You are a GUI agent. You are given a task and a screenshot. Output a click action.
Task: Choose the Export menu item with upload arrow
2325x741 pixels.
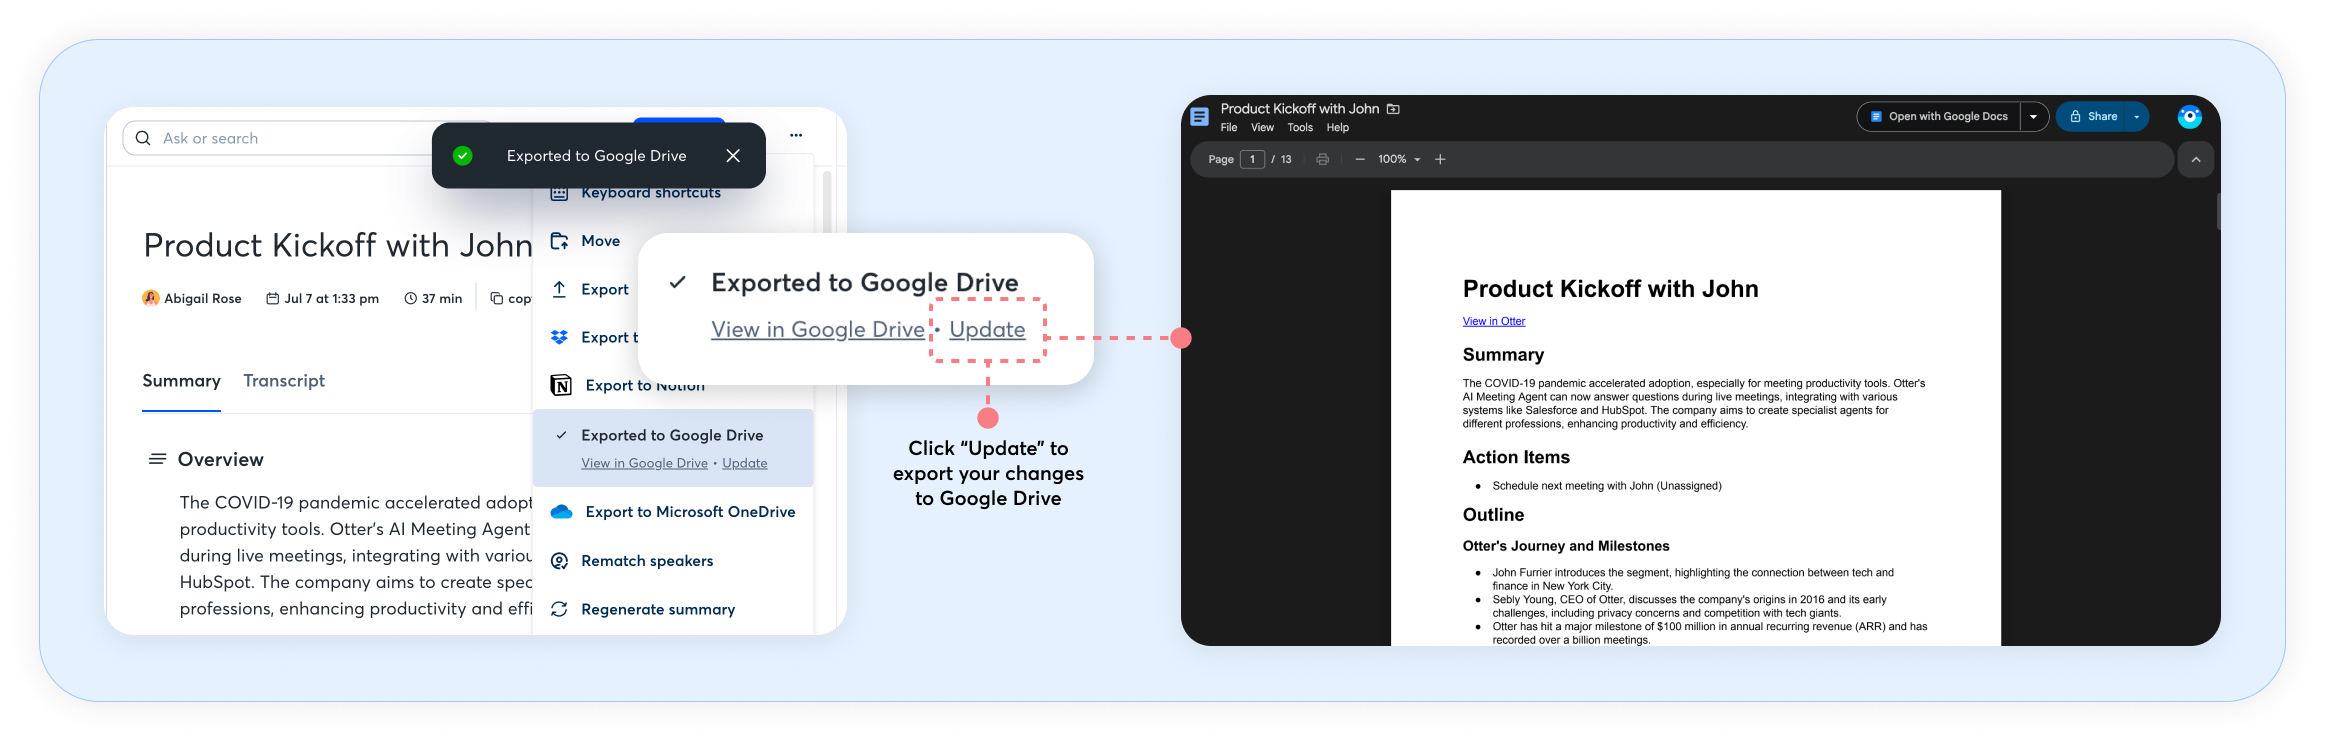tap(604, 289)
